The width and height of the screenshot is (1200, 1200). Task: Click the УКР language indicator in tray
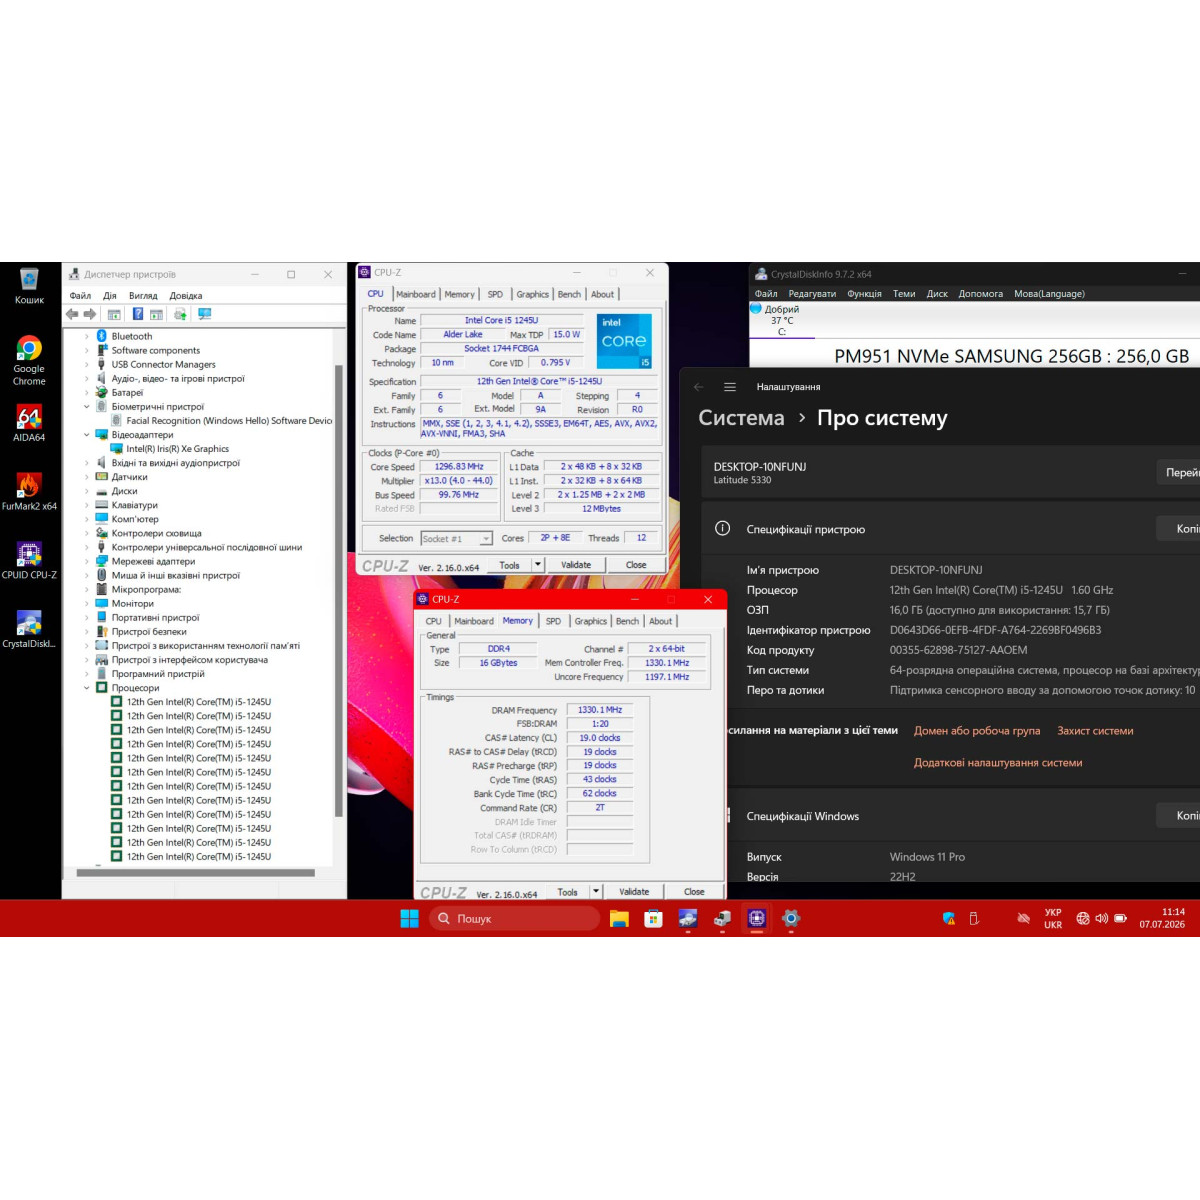(1053, 918)
